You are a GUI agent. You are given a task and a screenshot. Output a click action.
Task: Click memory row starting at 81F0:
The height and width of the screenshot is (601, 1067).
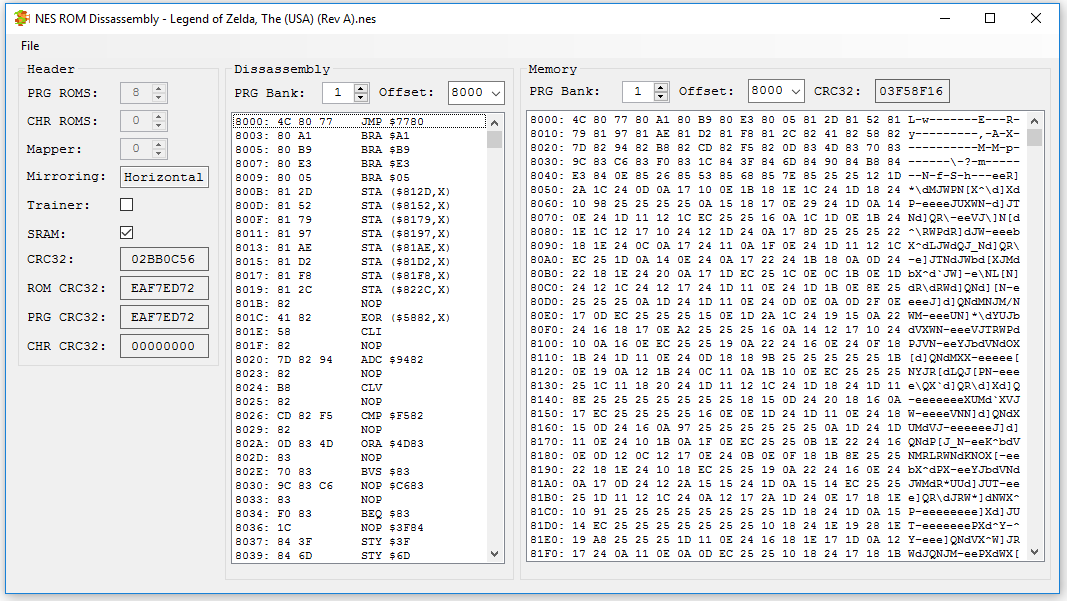775,553
